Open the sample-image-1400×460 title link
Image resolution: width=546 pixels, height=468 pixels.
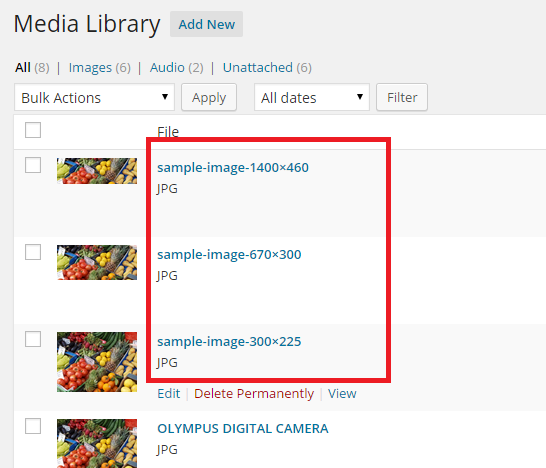pos(233,168)
